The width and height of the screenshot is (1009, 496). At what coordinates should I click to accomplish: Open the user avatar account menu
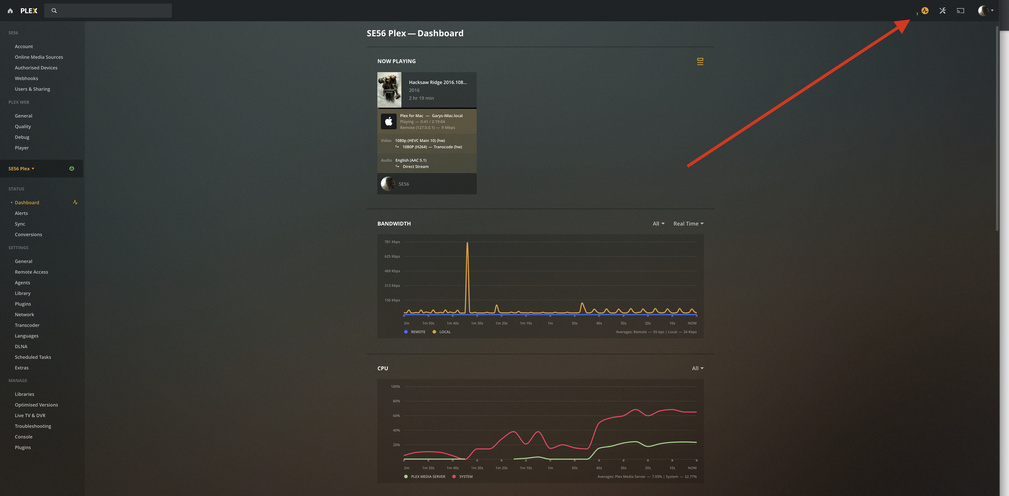(985, 10)
